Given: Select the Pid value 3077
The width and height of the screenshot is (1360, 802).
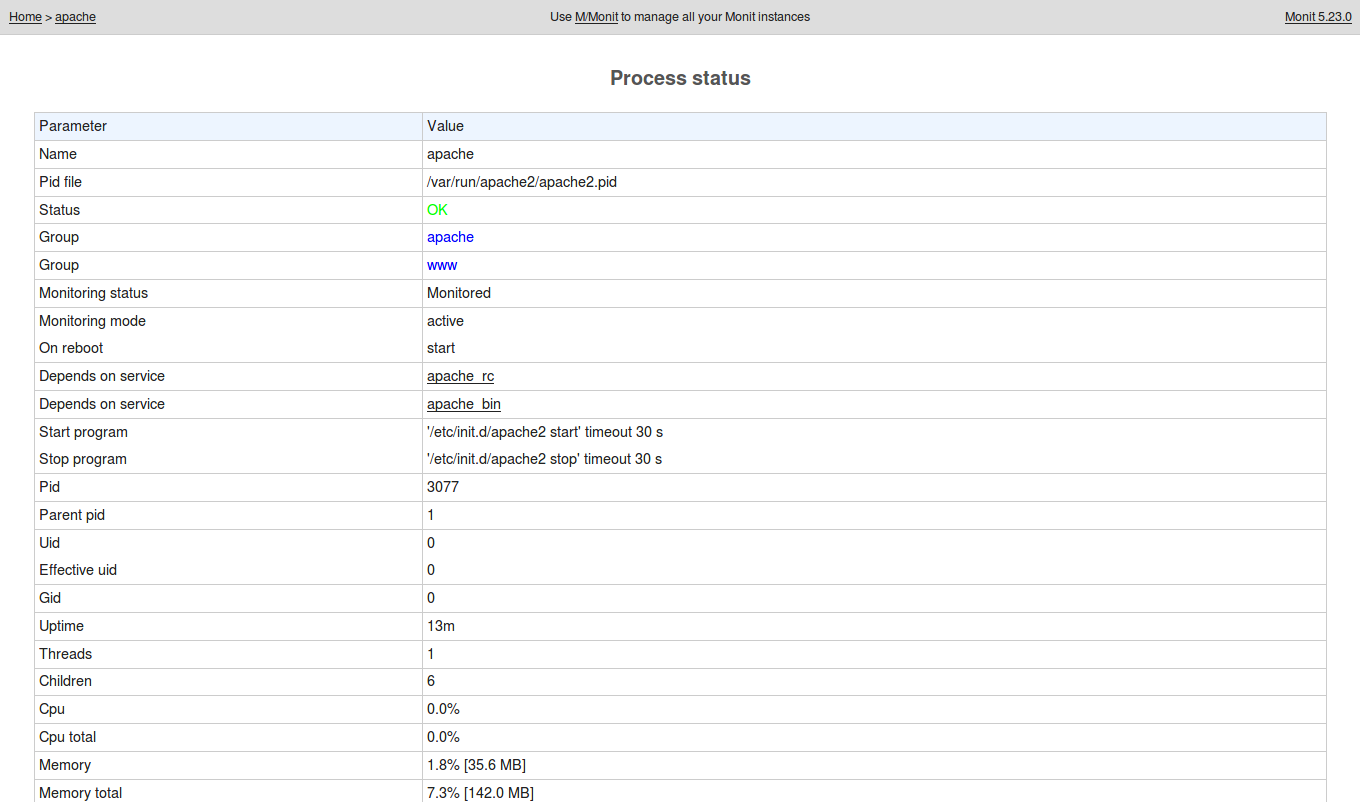Looking at the screenshot, I should (x=443, y=487).
